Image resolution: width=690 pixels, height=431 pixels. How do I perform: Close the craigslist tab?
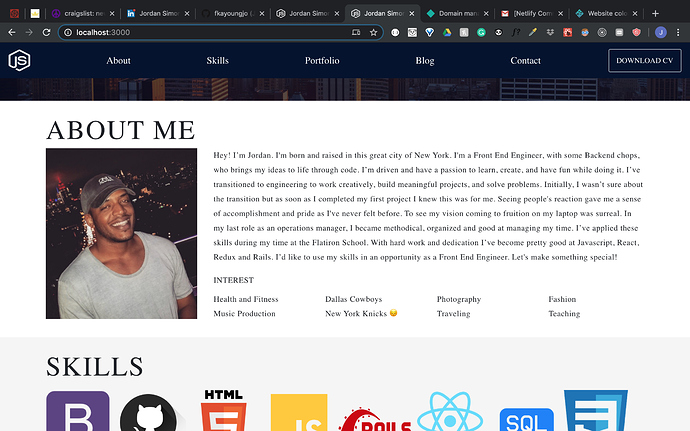click(x=112, y=14)
